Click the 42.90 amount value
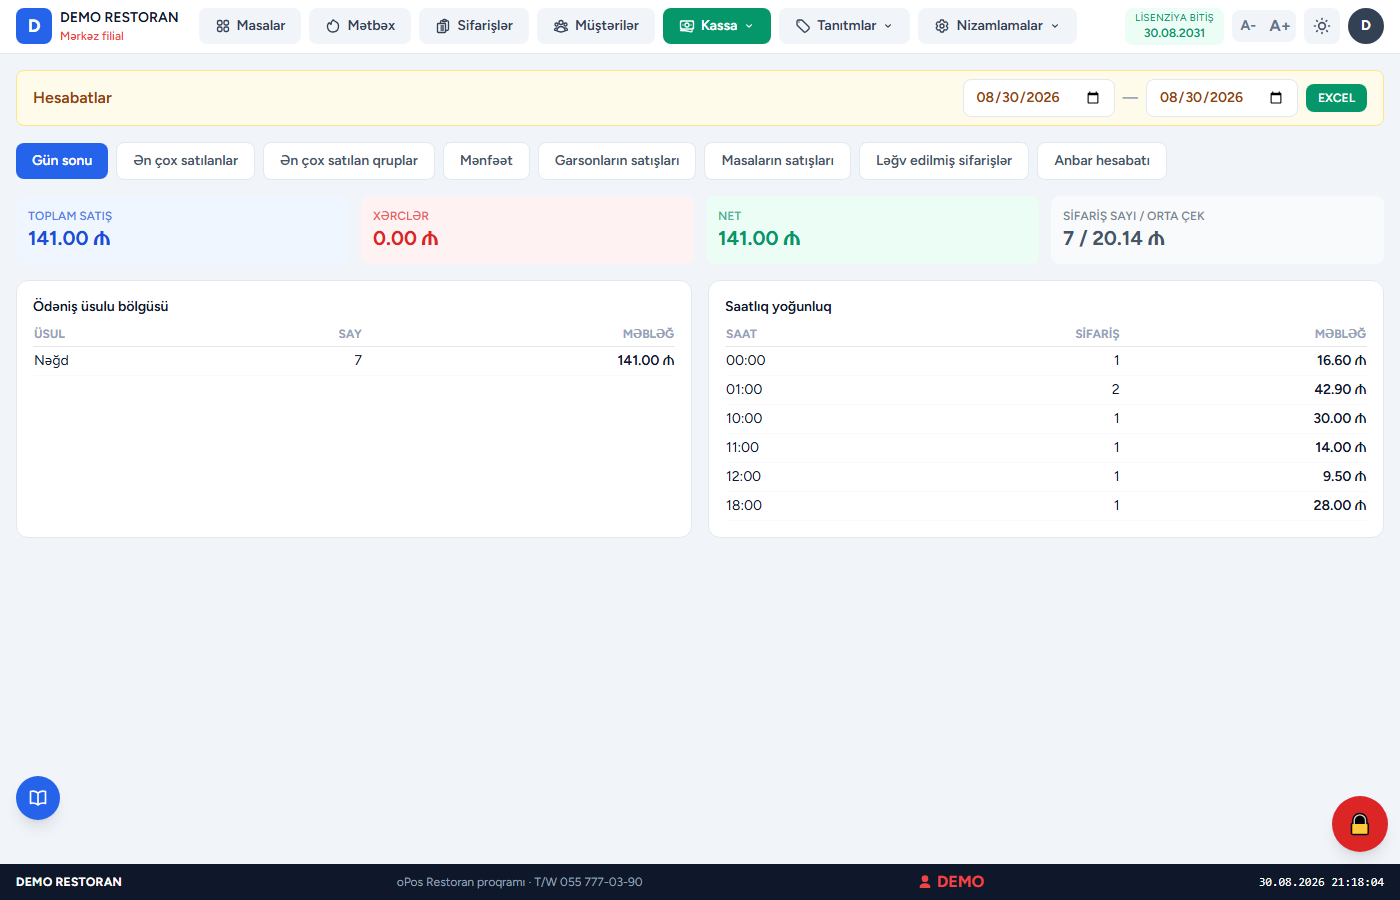 [1340, 390]
